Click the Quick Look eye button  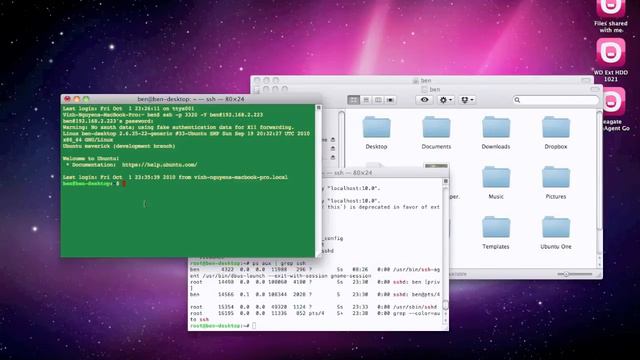coord(424,100)
